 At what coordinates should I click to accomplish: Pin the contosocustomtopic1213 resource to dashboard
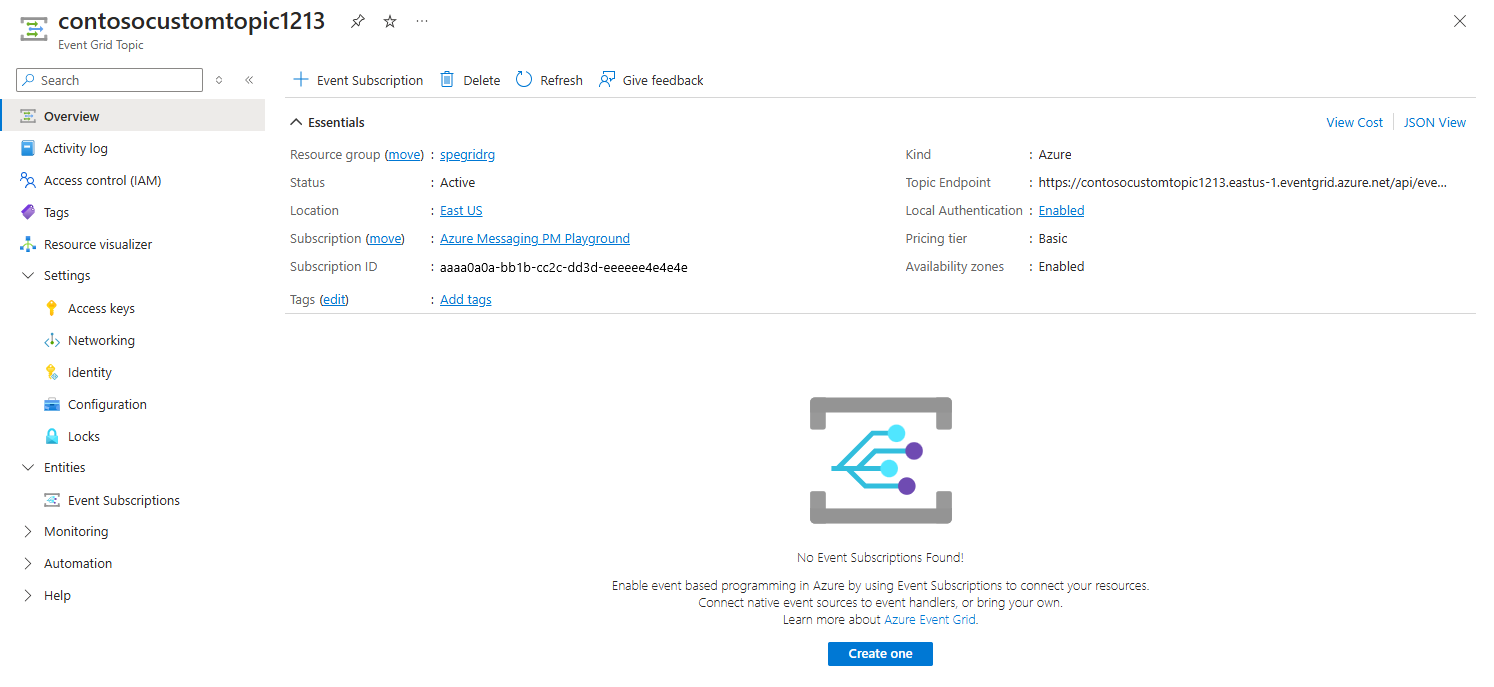358,21
